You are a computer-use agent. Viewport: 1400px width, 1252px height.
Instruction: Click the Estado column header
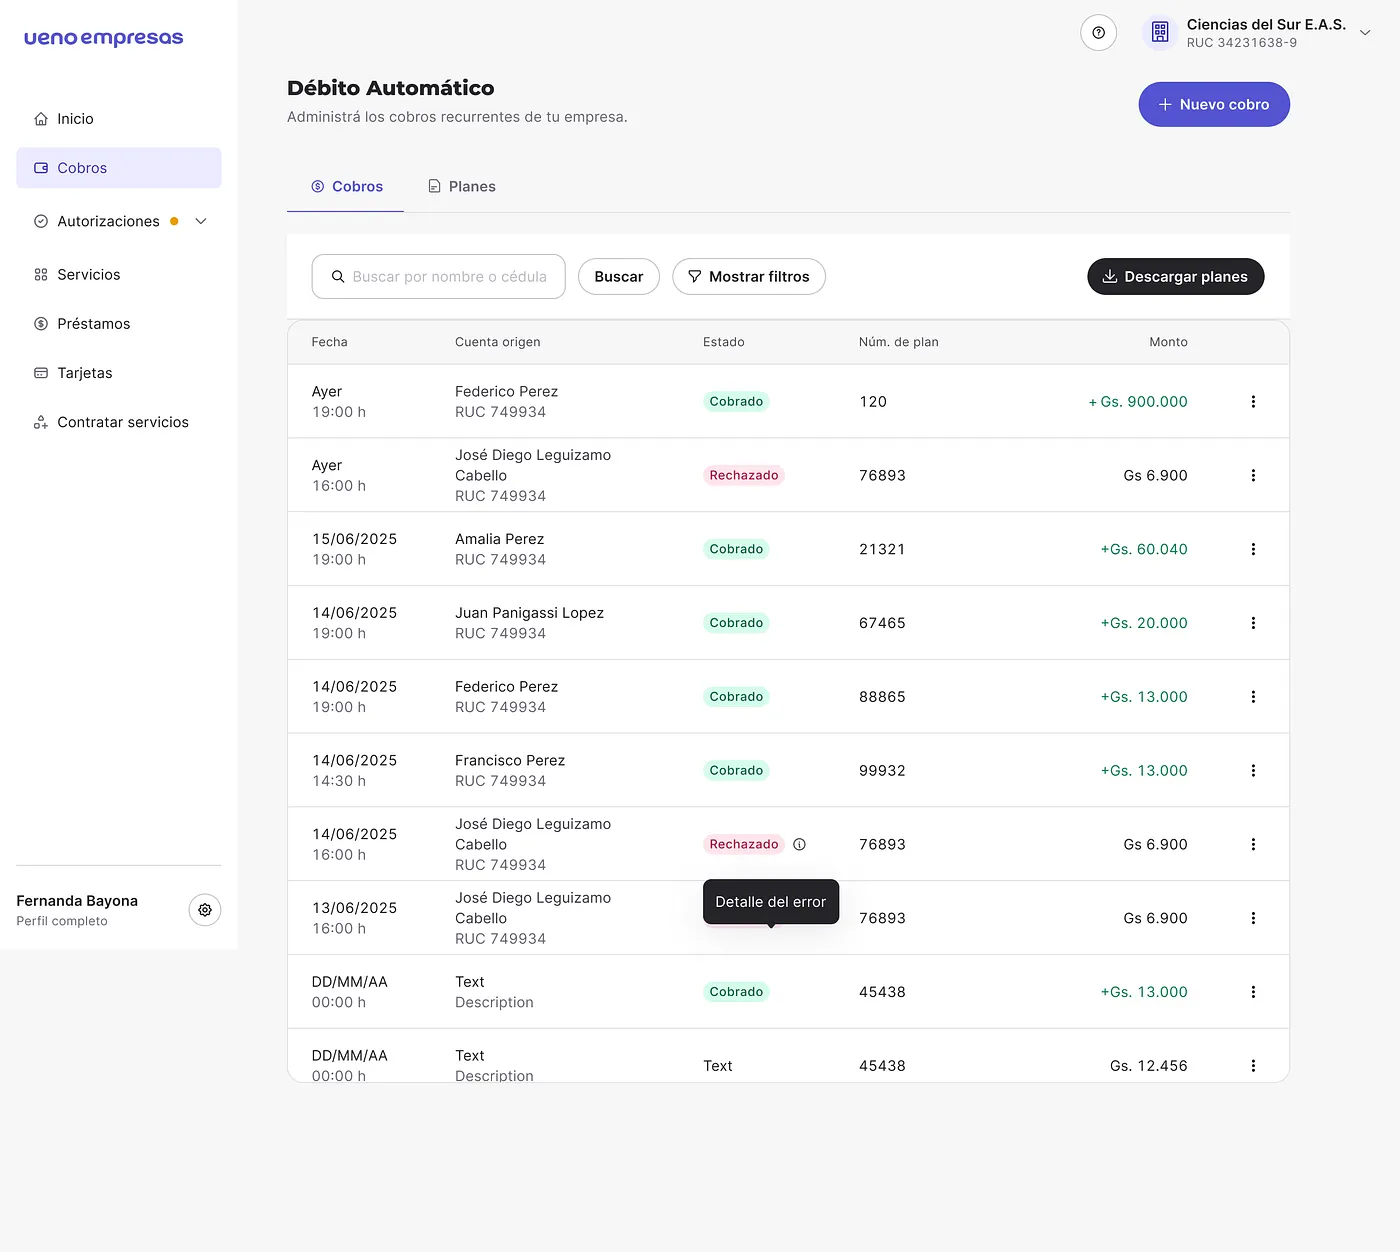click(x=724, y=342)
